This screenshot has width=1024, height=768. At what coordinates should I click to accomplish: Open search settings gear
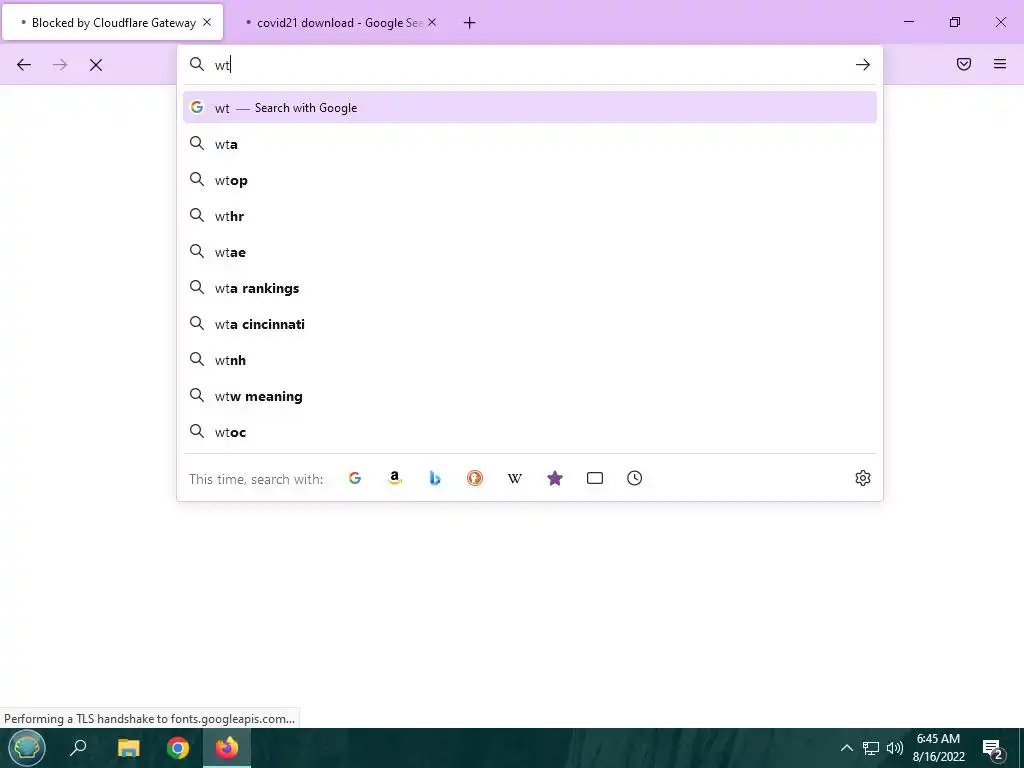click(x=863, y=478)
